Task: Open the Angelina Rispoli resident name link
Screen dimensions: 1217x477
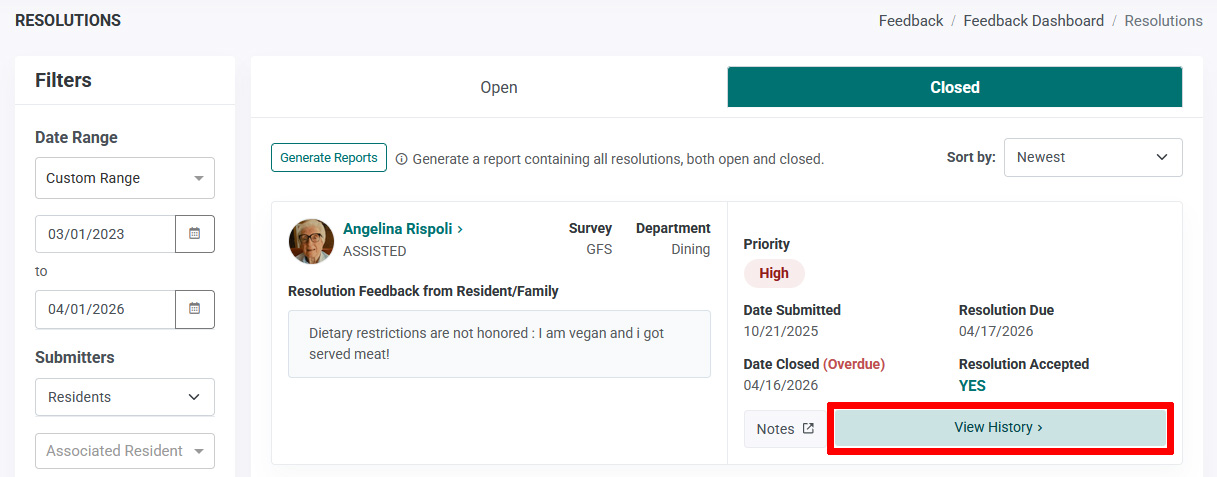Action: 397,229
